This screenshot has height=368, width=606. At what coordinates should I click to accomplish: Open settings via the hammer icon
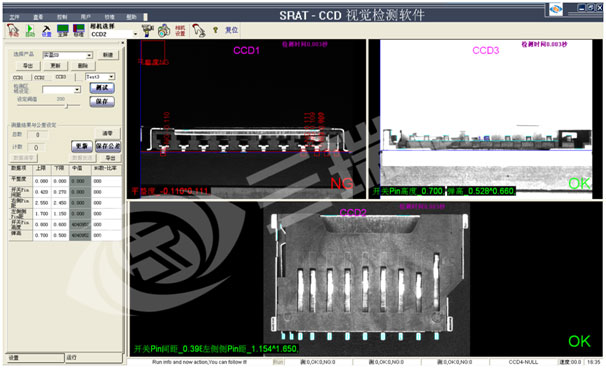click(46, 31)
